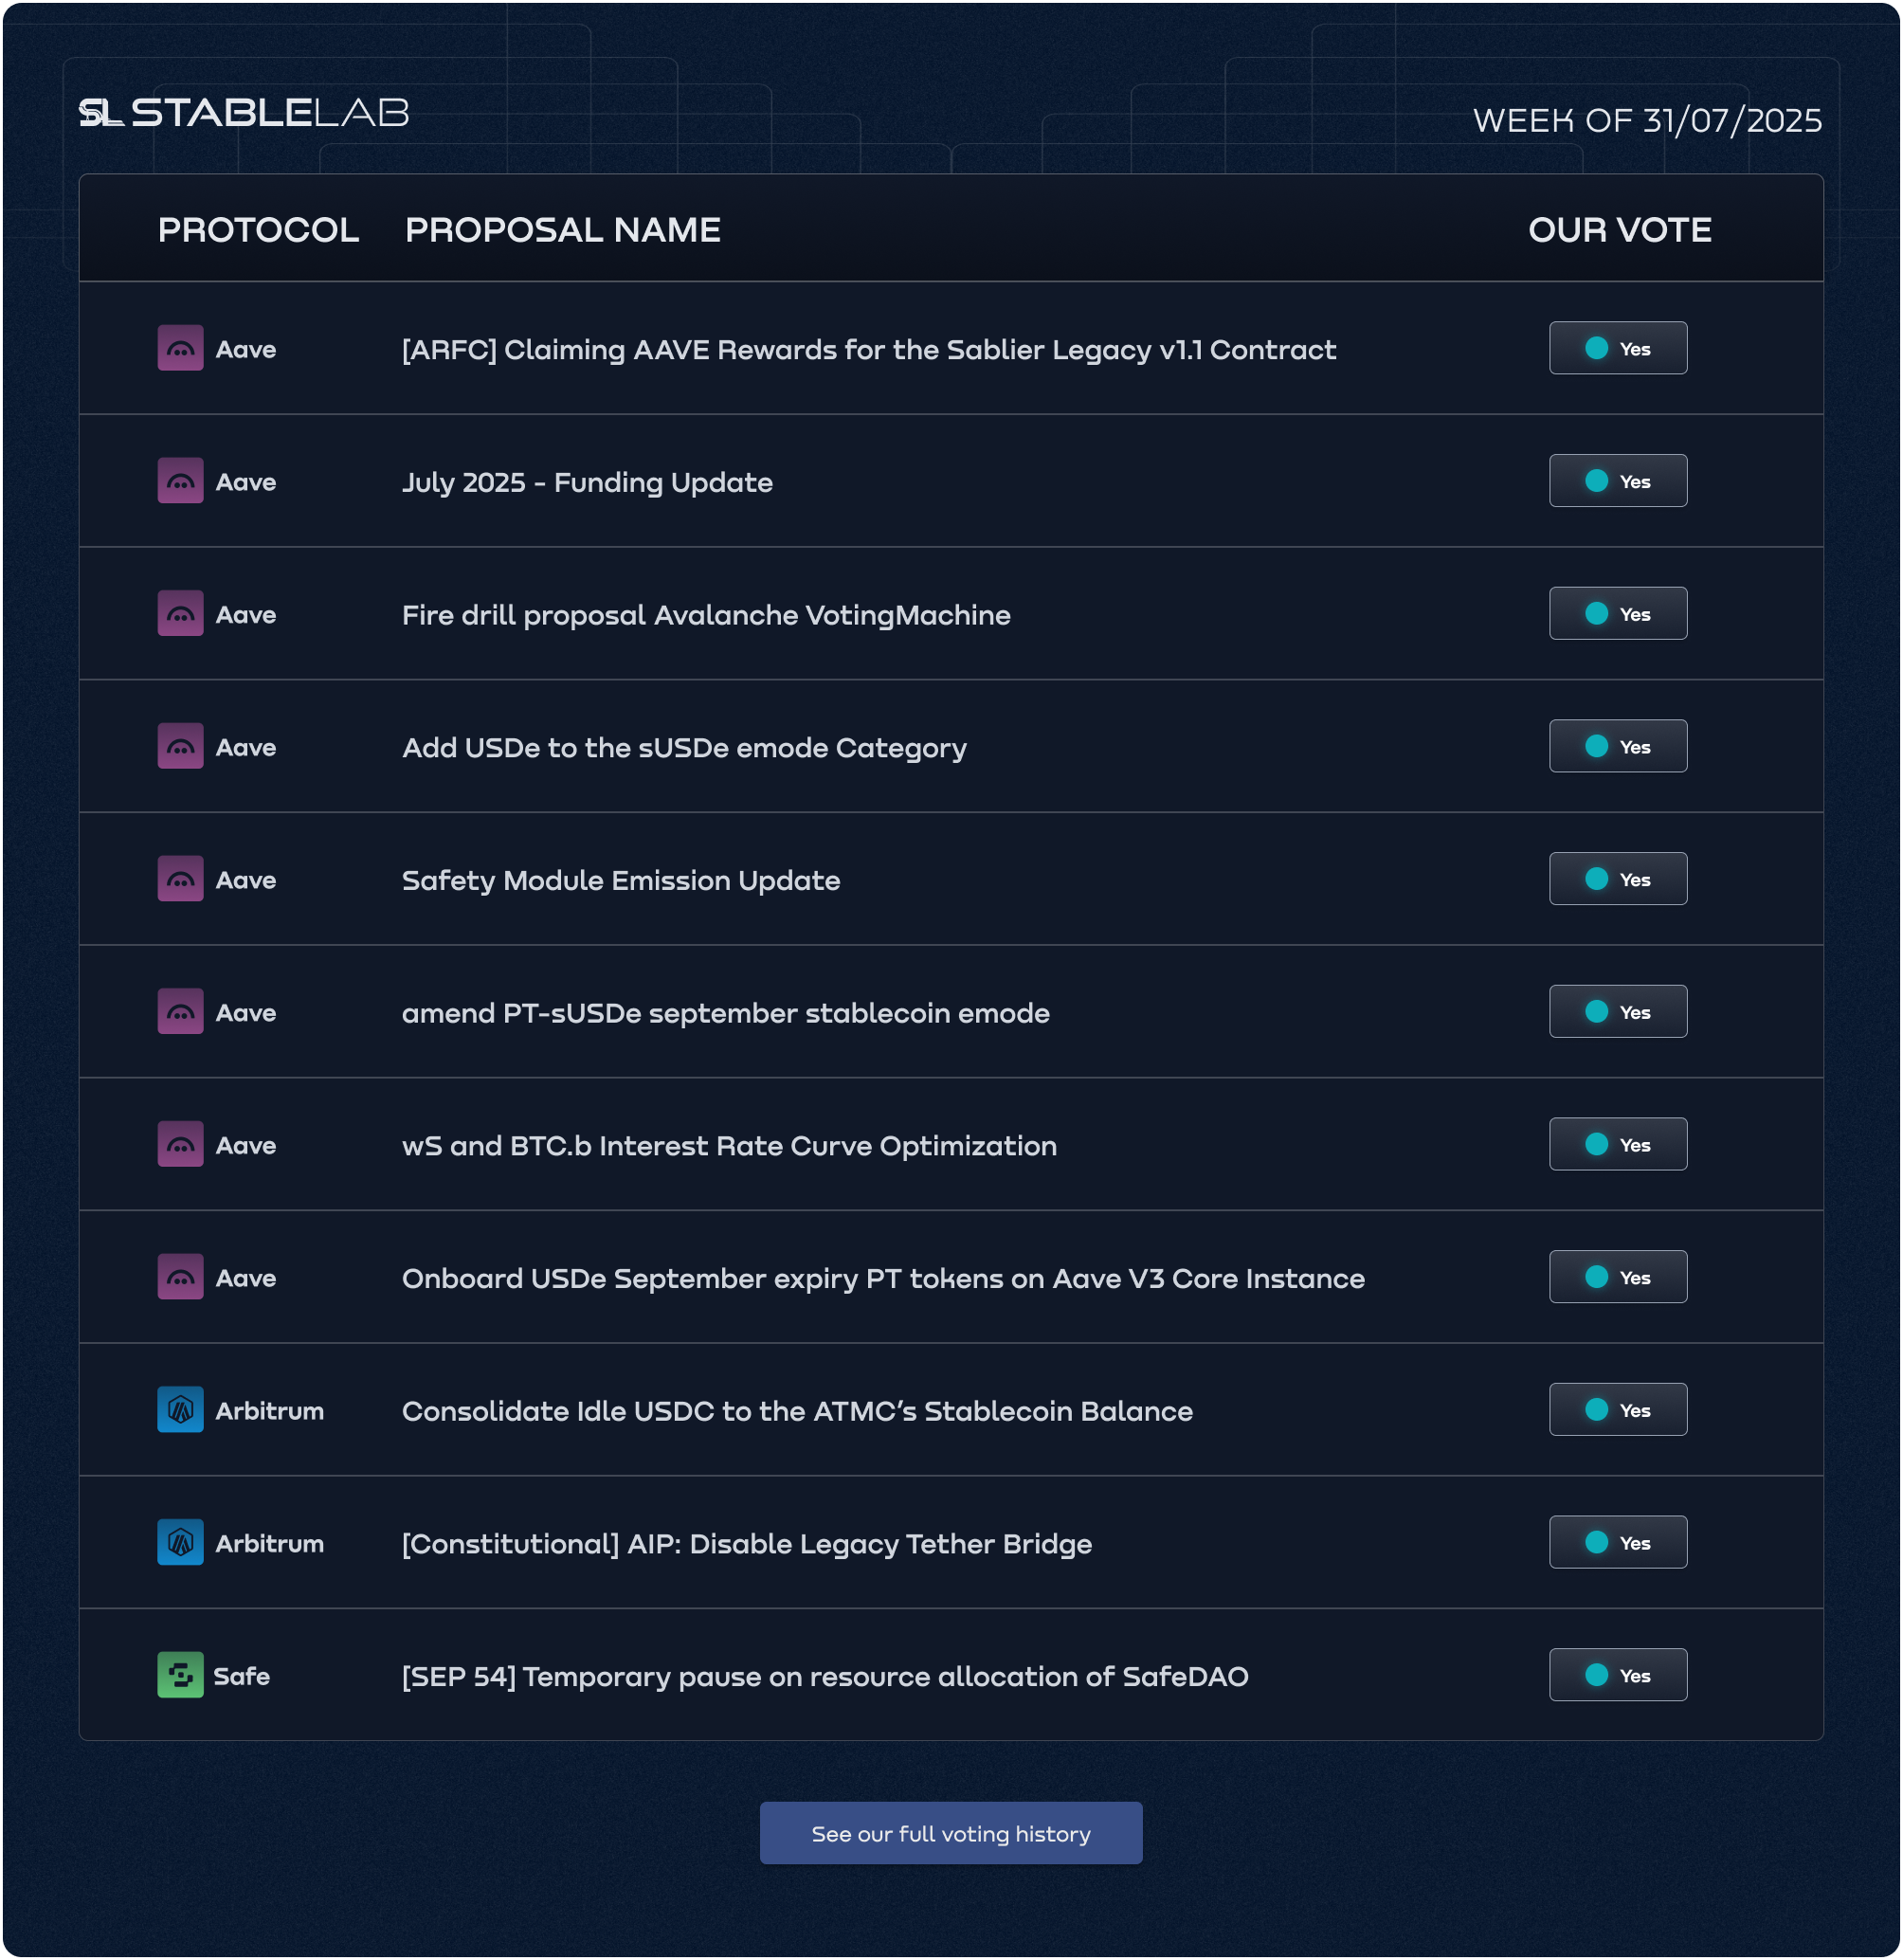
Task: Click Aave icon for Safety Module Emission Update
Action: click(x=180, y=879)
